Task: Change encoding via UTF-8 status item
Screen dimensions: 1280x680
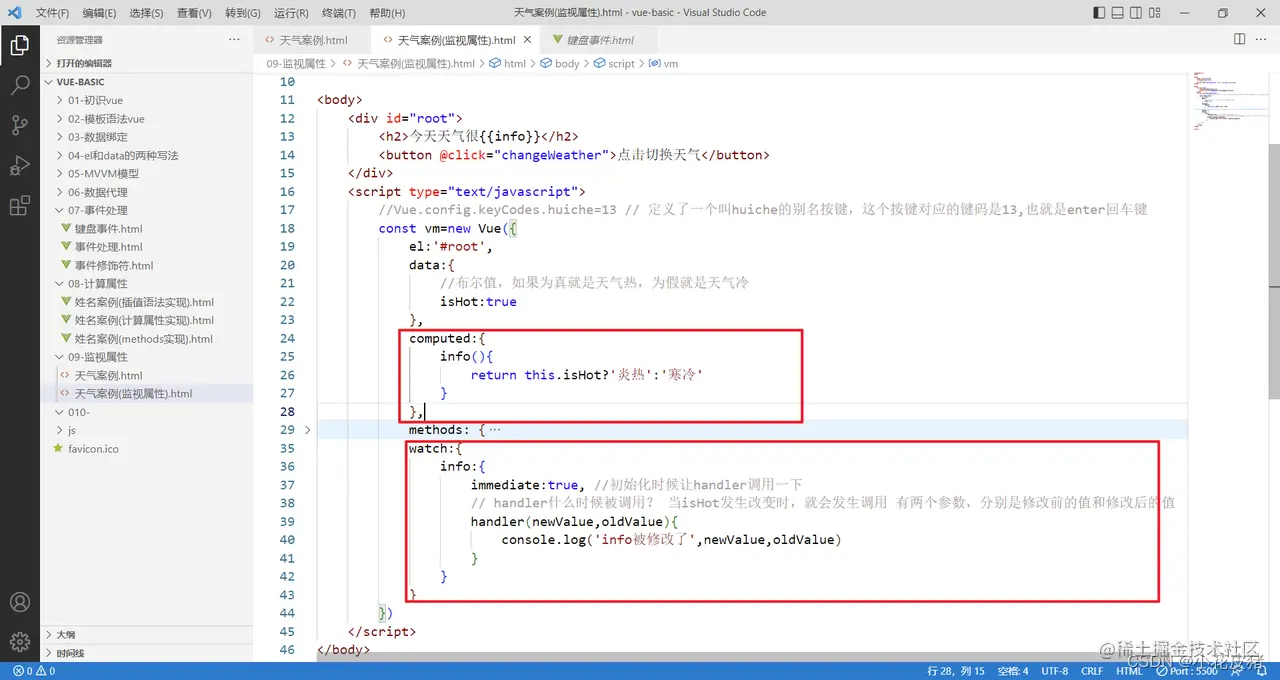Action: pos(1054,671)
